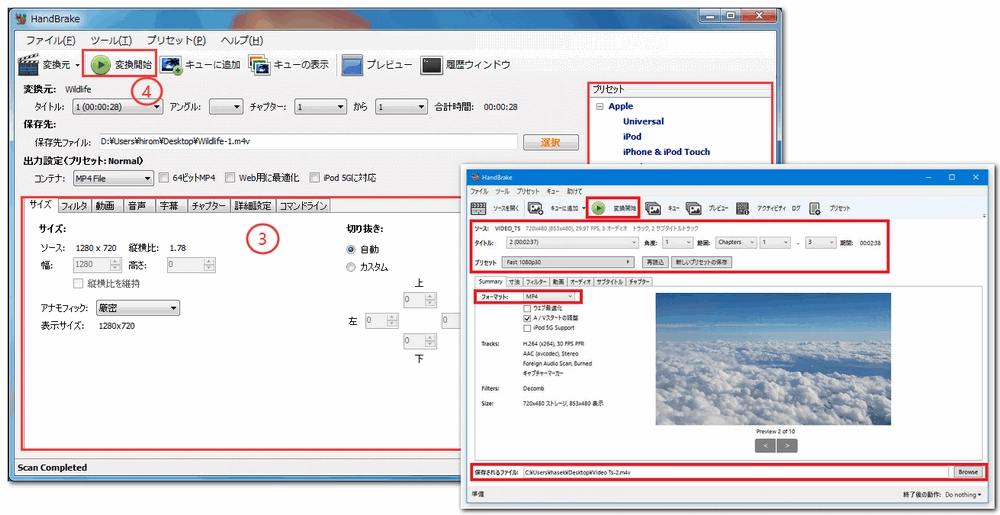The image size is (1000, 515).
Task: Click キューに追加 picture icon in front window
Action: pos(536,208)
